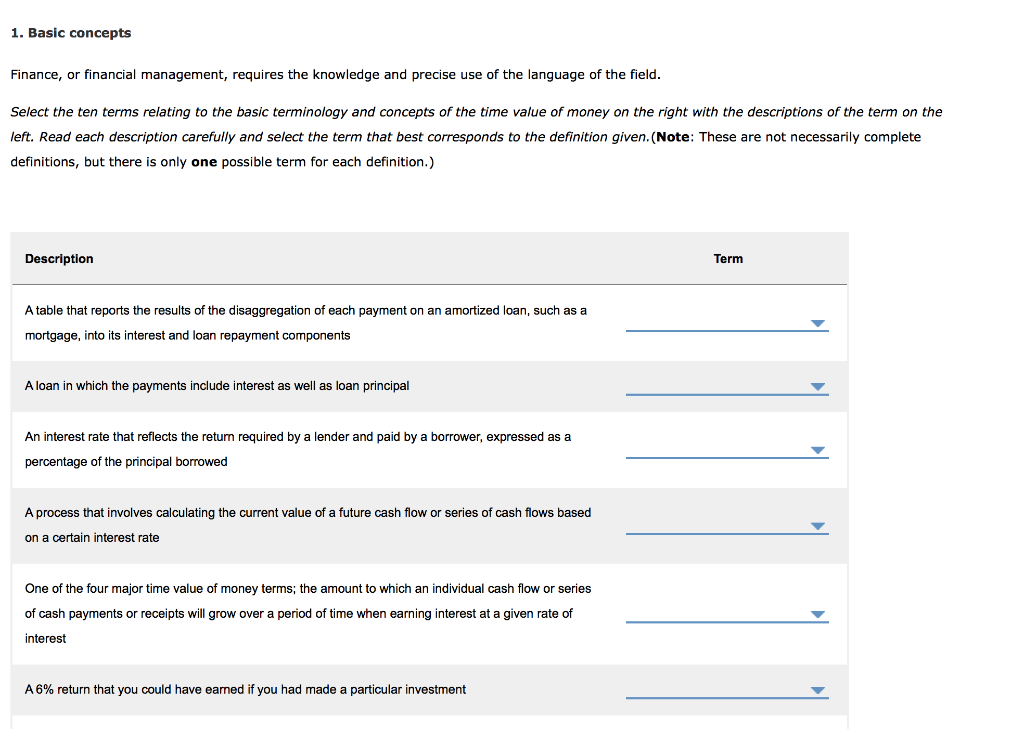
Task: Click the Term column header
Action: point(728,258)
